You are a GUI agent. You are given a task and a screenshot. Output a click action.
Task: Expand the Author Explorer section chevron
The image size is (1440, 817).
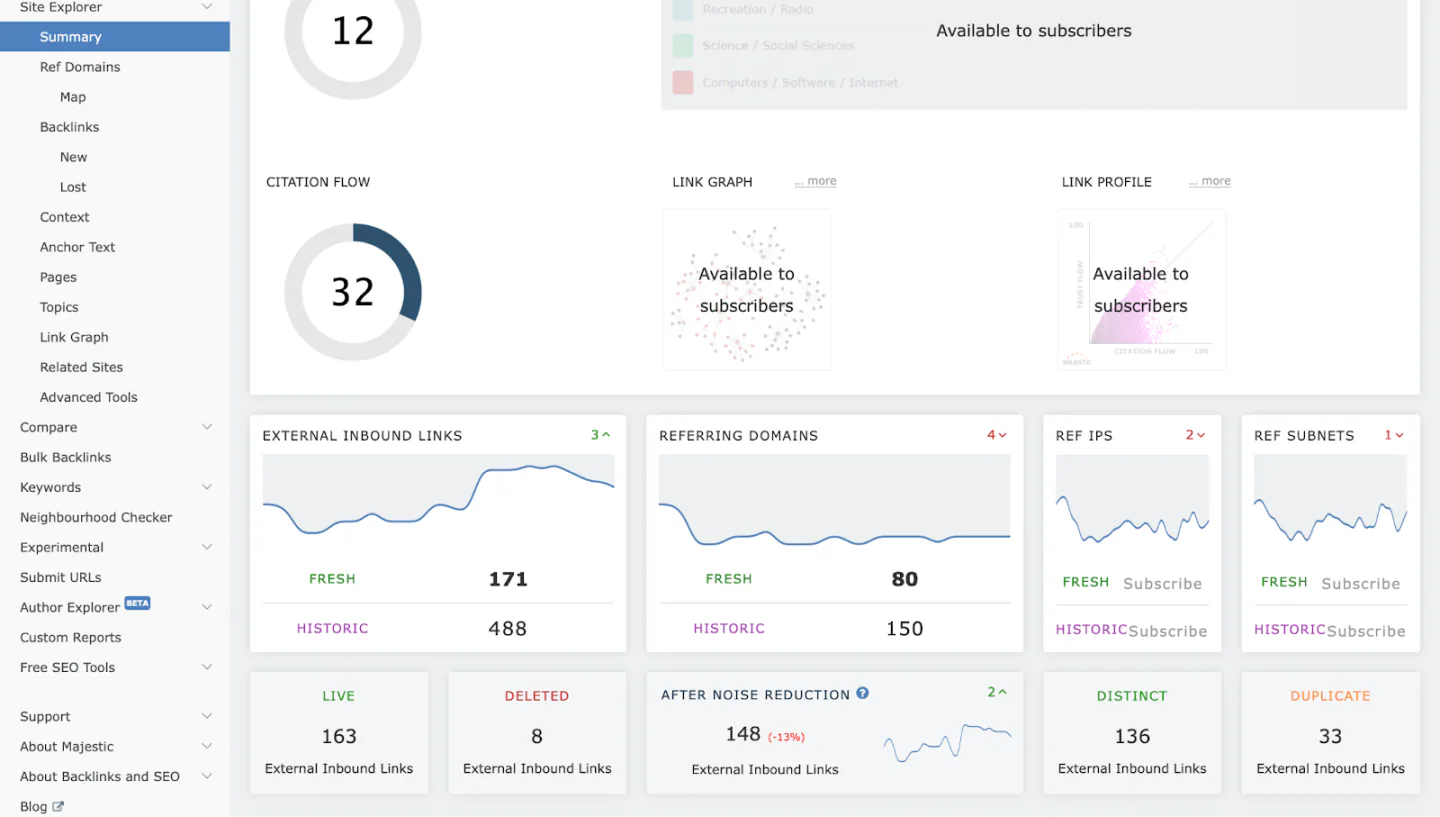point(207,607)
